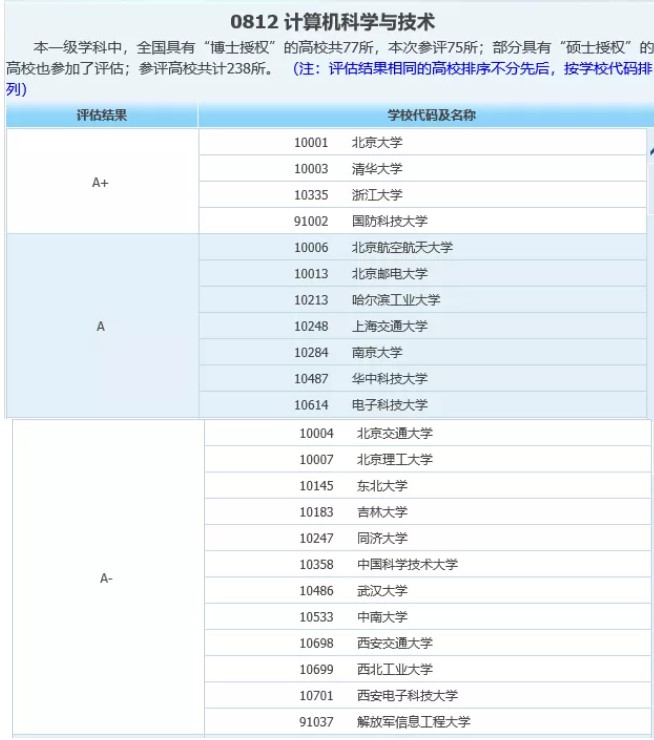Select 华中科技大学 school name

(x=389, y=379)
